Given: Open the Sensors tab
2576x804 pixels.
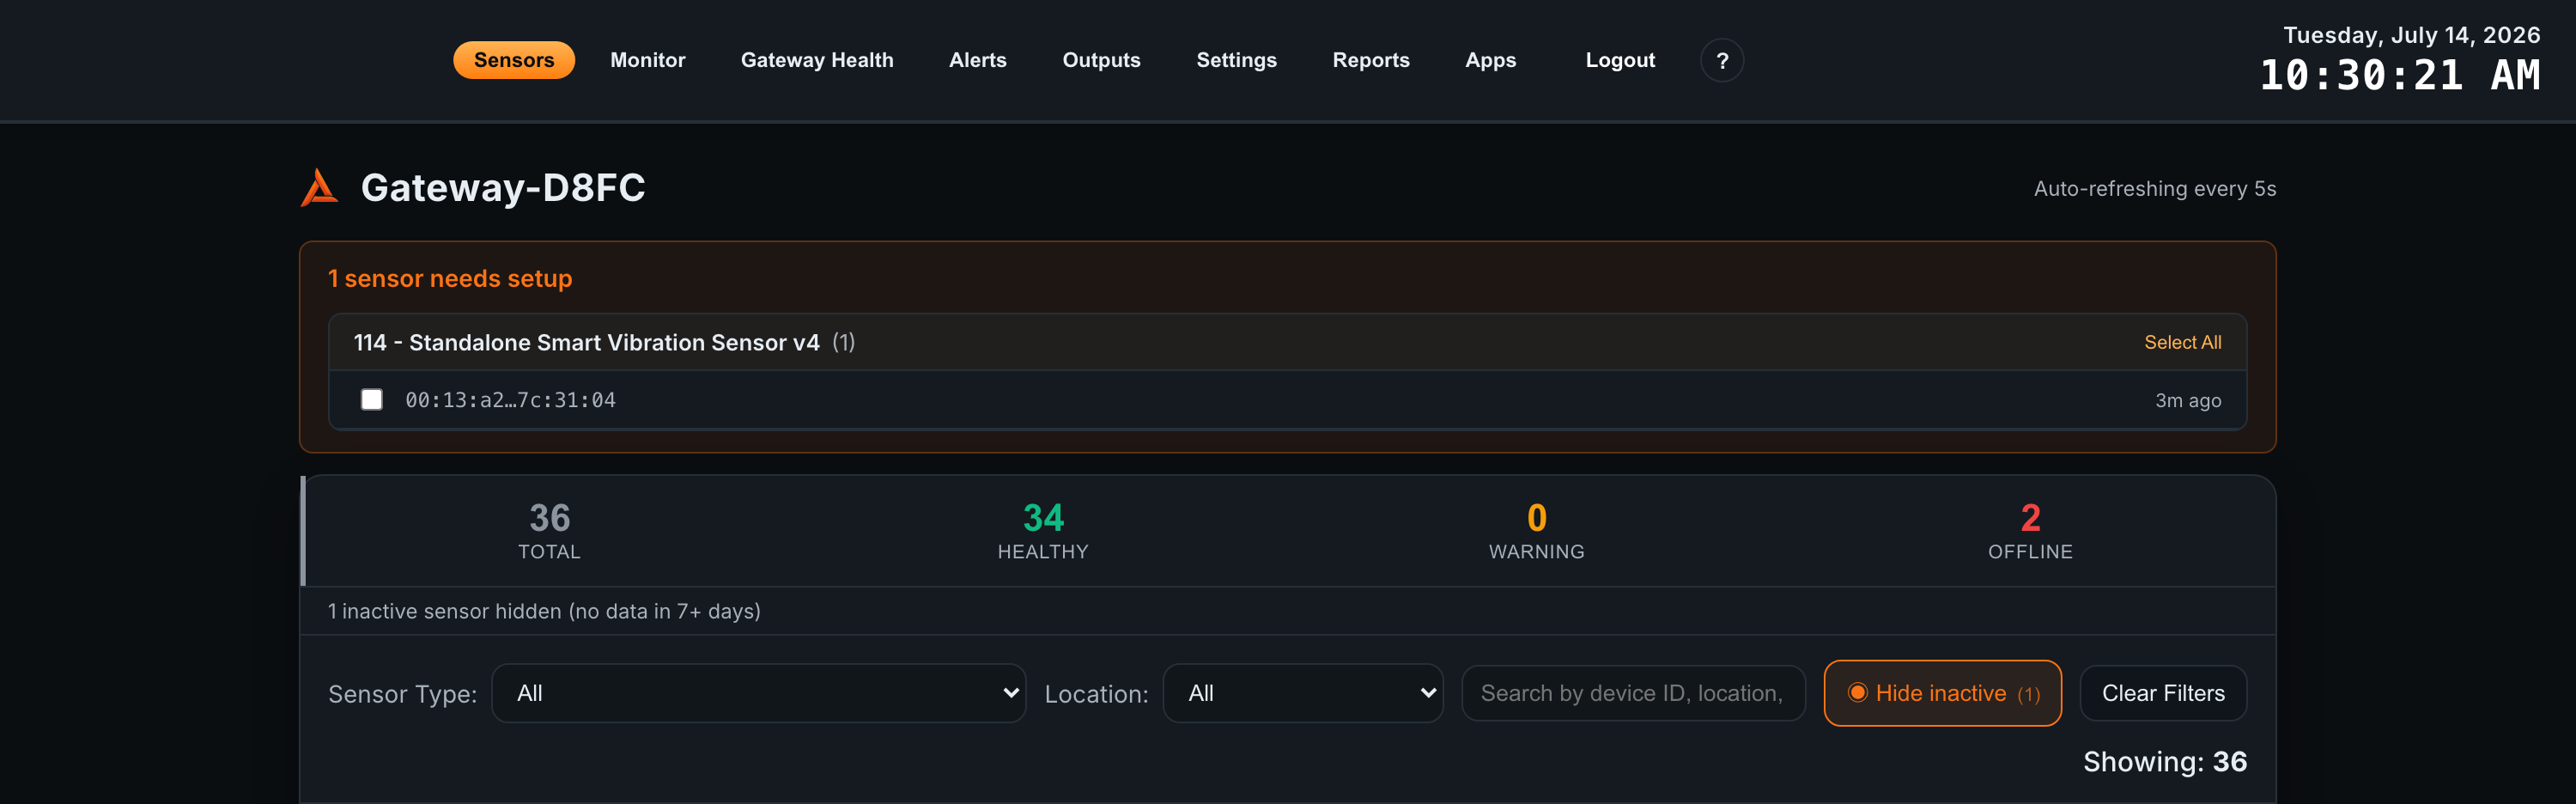Looking at the screenshot, I should tap(514, 60).
